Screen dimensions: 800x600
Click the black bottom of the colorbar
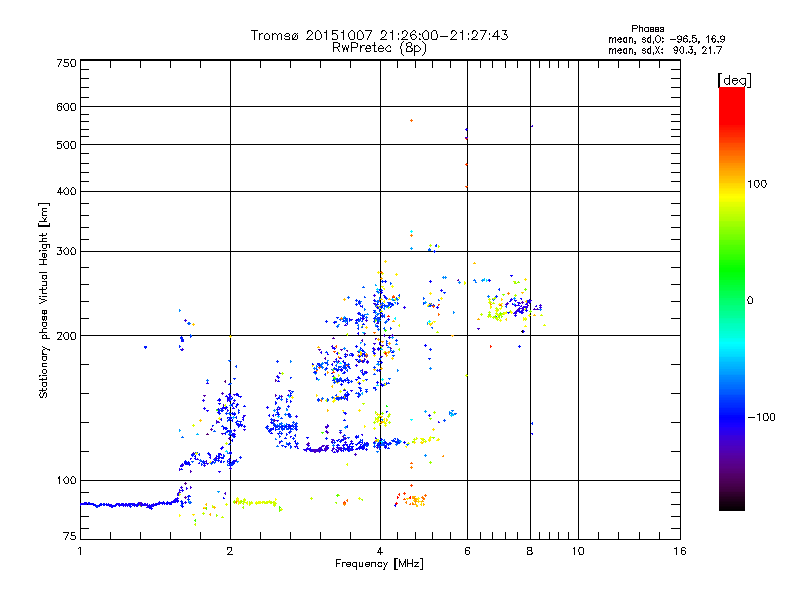click(732, 503)
